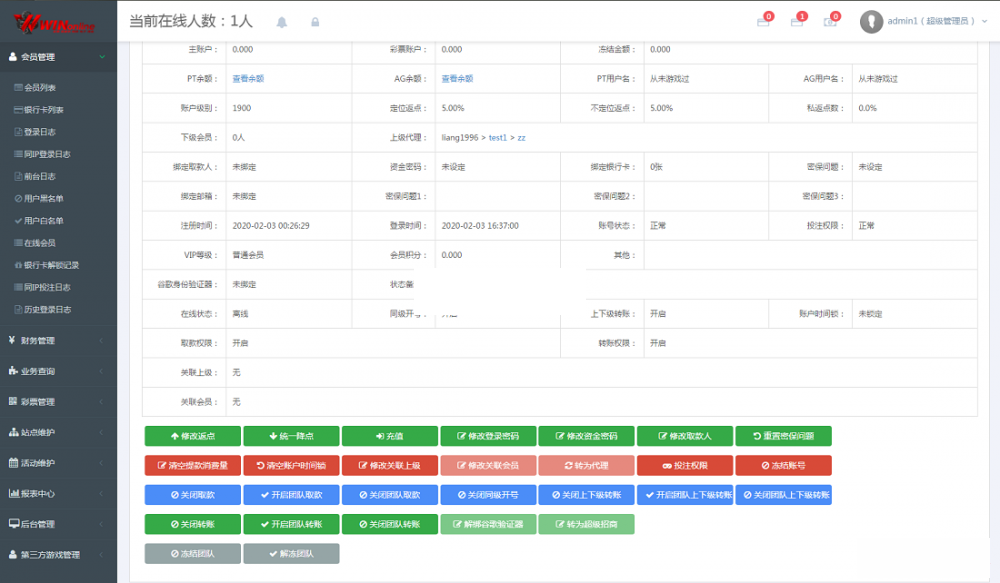Click the bell notification icon in header

[x=281, y=21]
